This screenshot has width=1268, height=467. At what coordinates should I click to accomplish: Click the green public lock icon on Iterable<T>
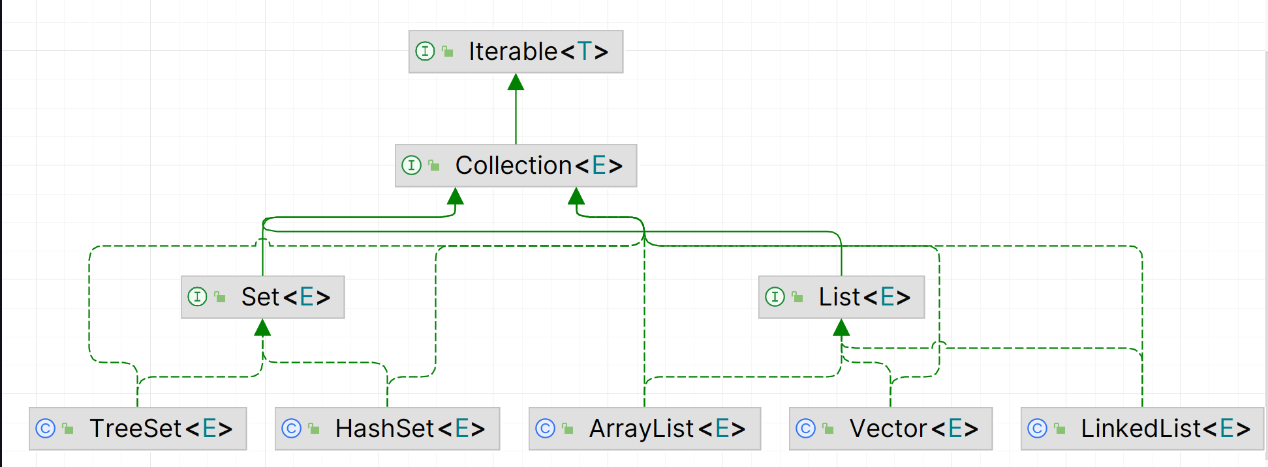449,52
